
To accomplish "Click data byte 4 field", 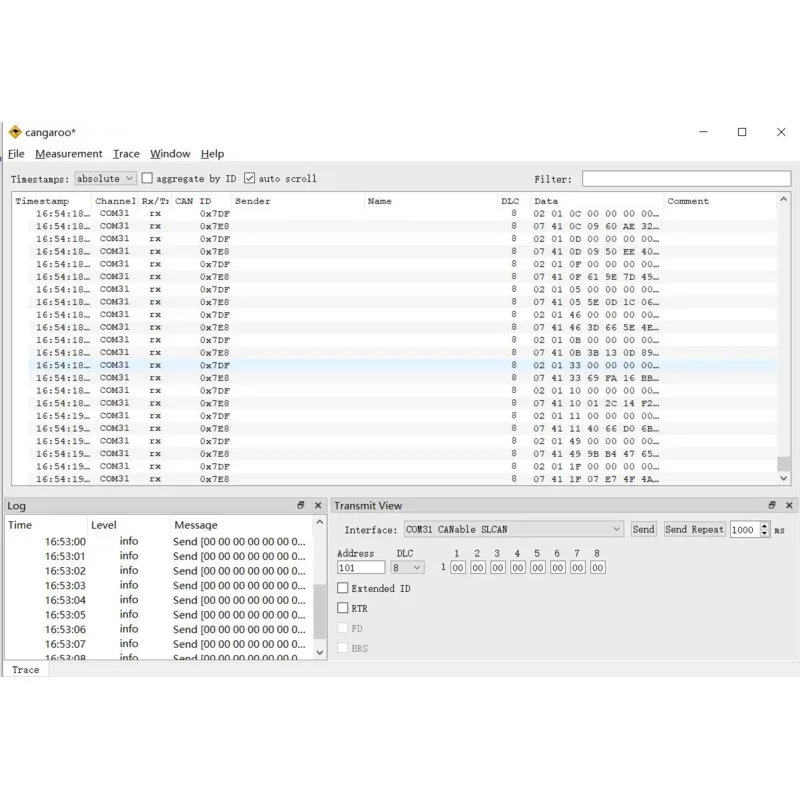I will (517, 567).
